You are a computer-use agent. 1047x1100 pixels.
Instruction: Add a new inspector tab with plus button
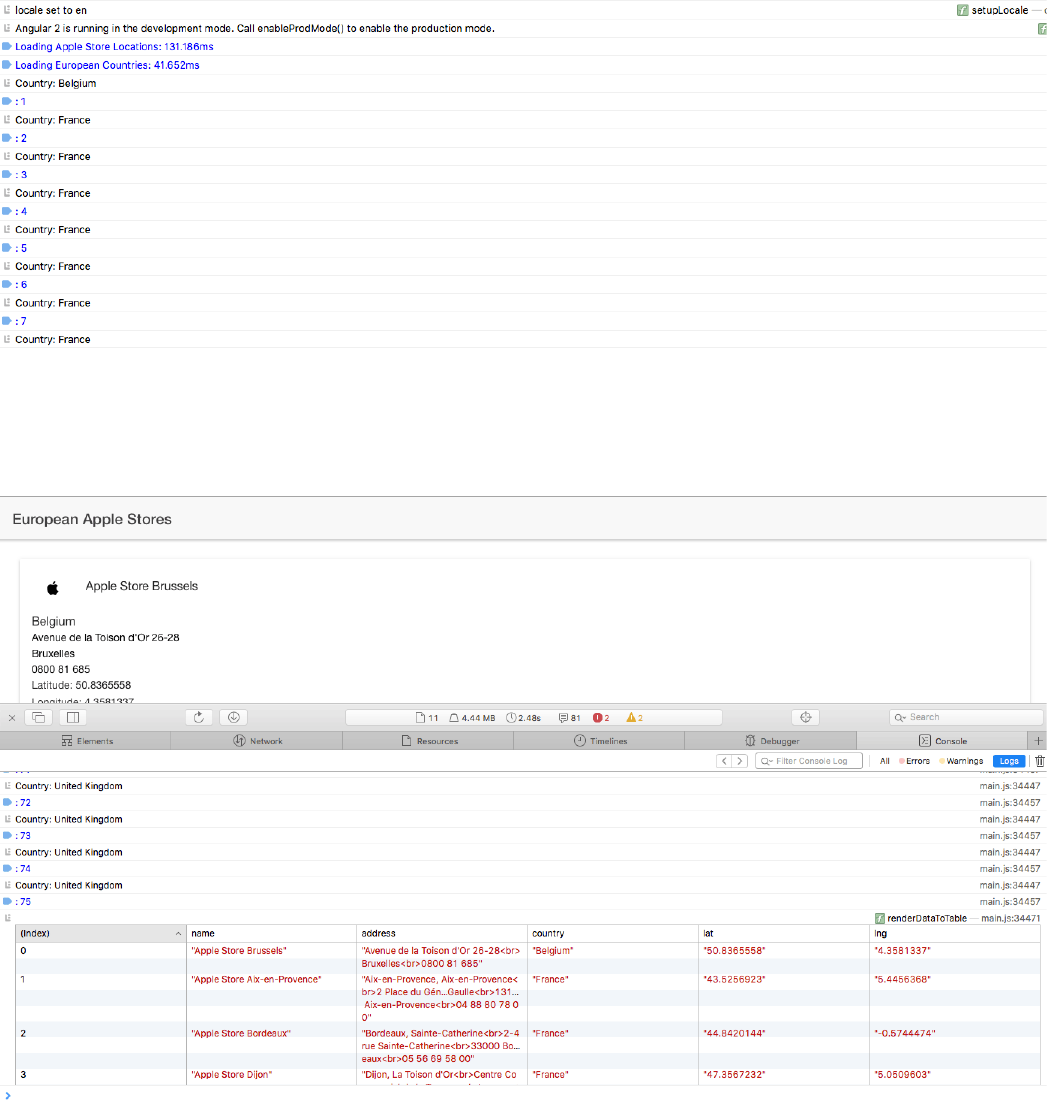pos(1038,741)
